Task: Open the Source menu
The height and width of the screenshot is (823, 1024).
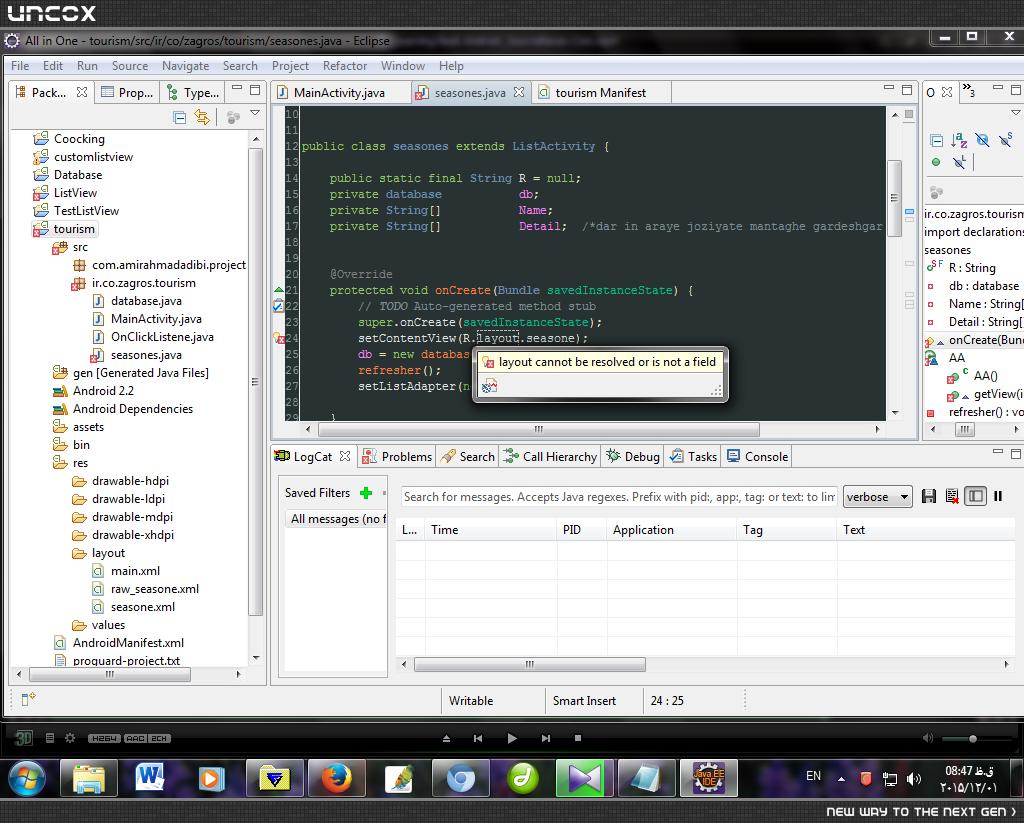Action: pos(129,66)
